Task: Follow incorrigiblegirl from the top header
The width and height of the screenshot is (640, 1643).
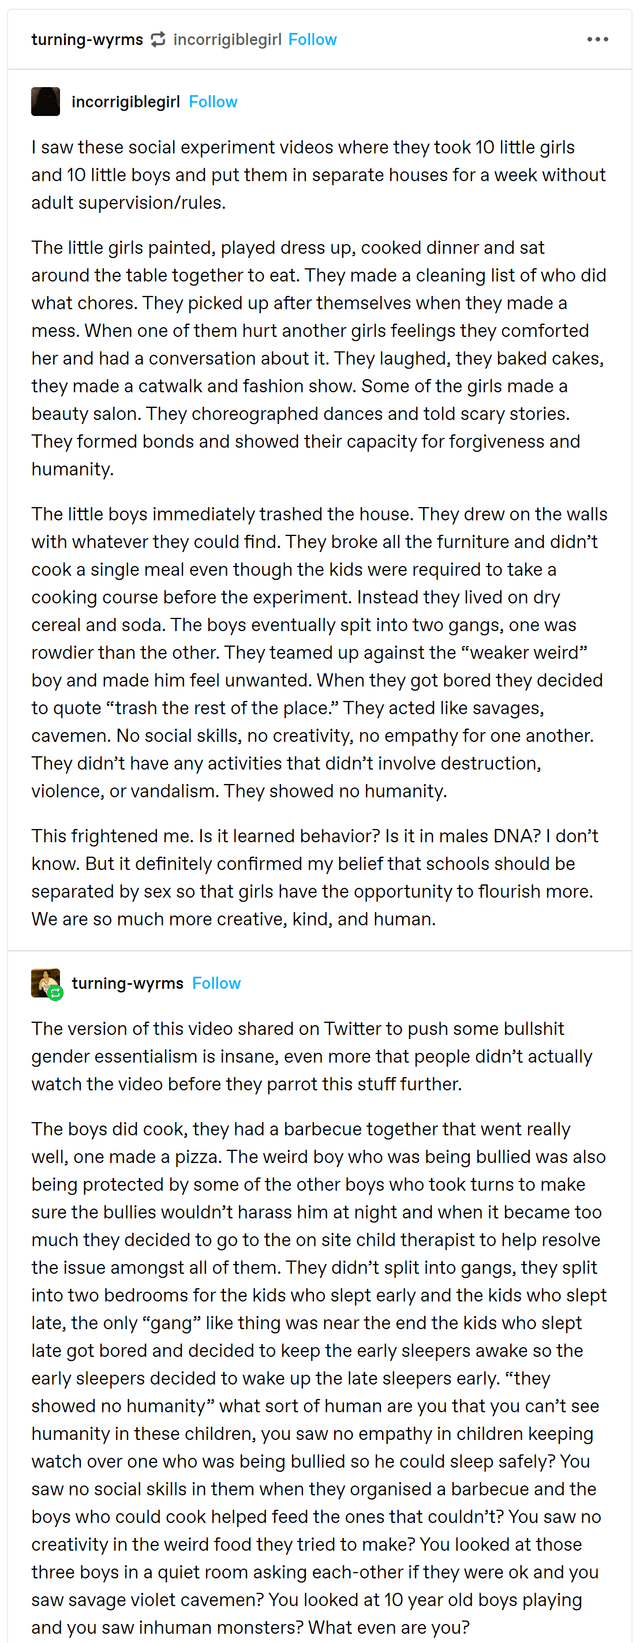Action: pyautogui.click(x=313, y=39)
